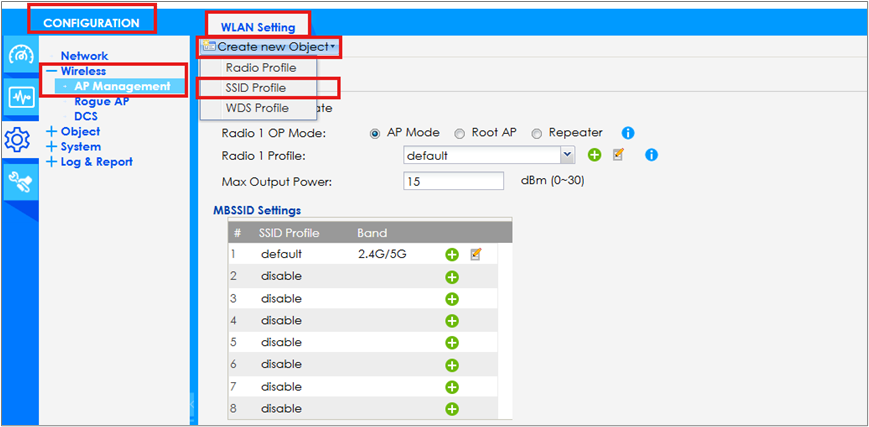The image size is (869, 427).
Task: Open Create new Object dropdown
Action: [x=269, y=47]
